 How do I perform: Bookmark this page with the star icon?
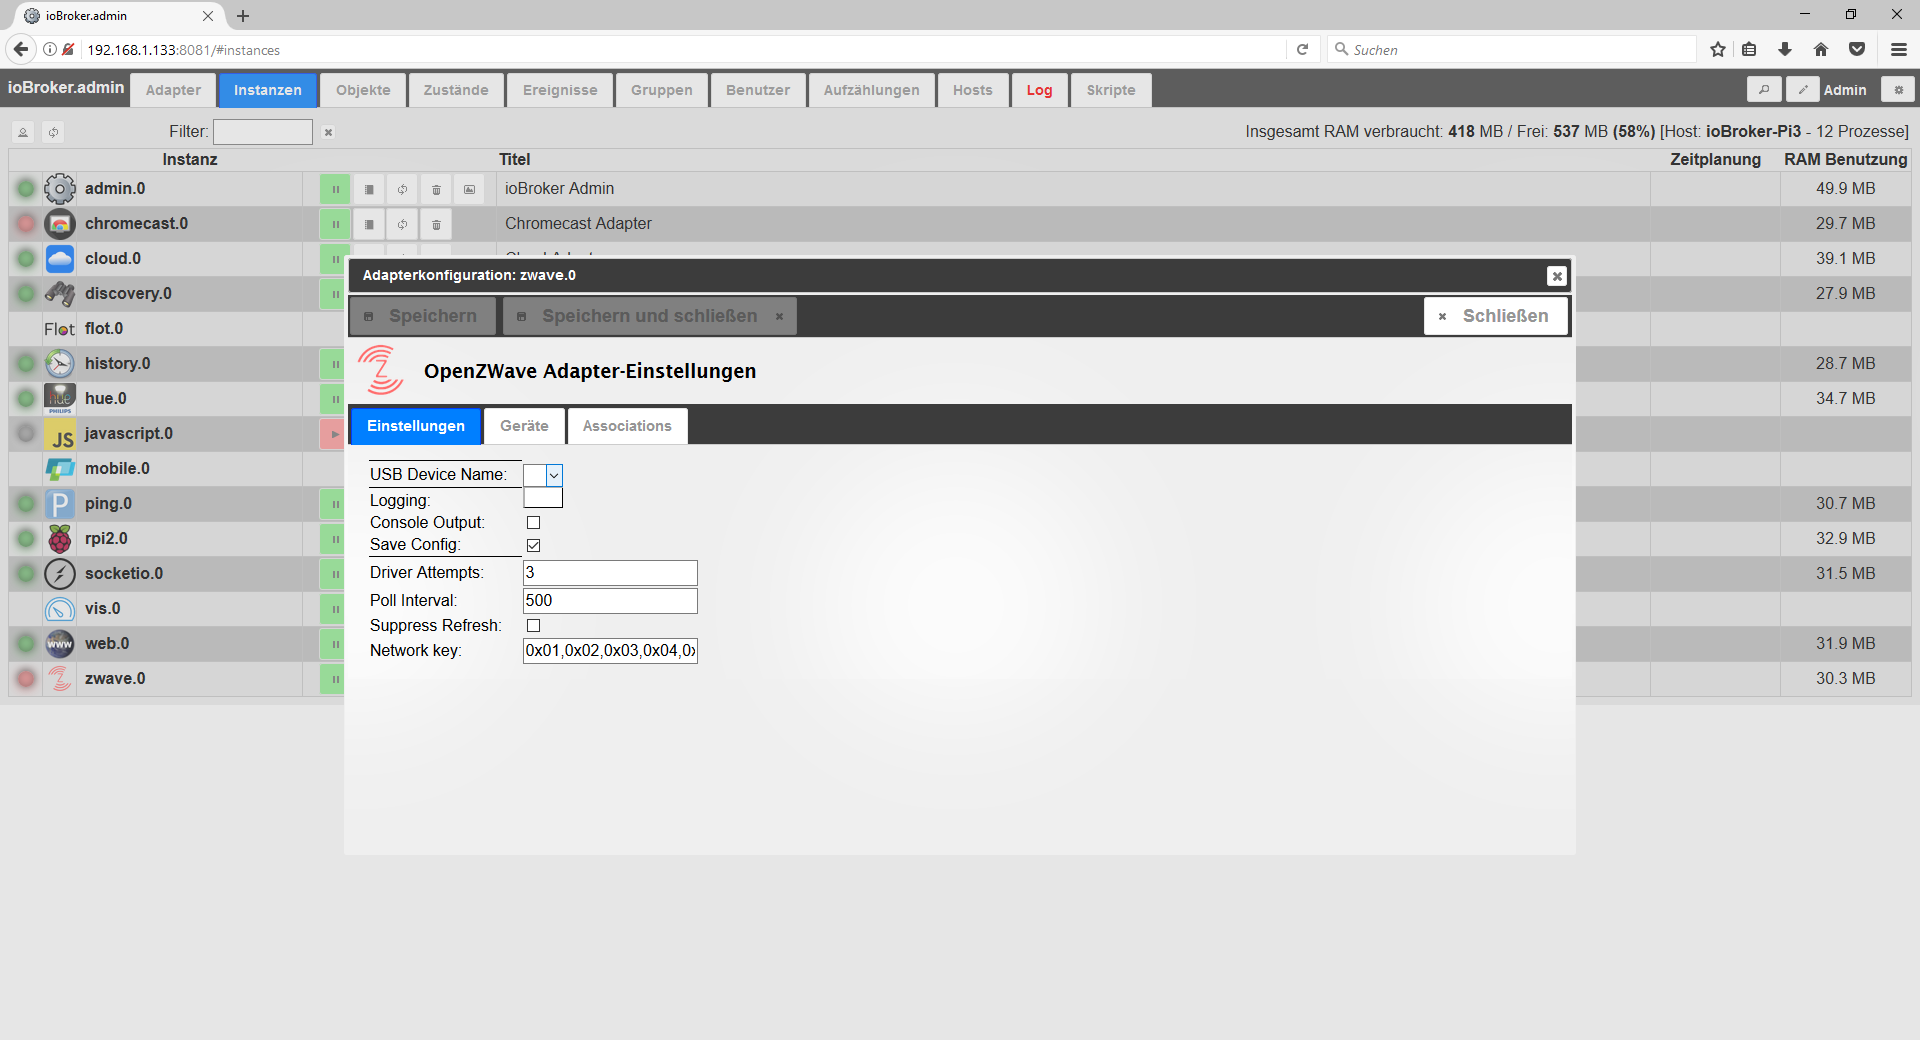pos(1718,49)
